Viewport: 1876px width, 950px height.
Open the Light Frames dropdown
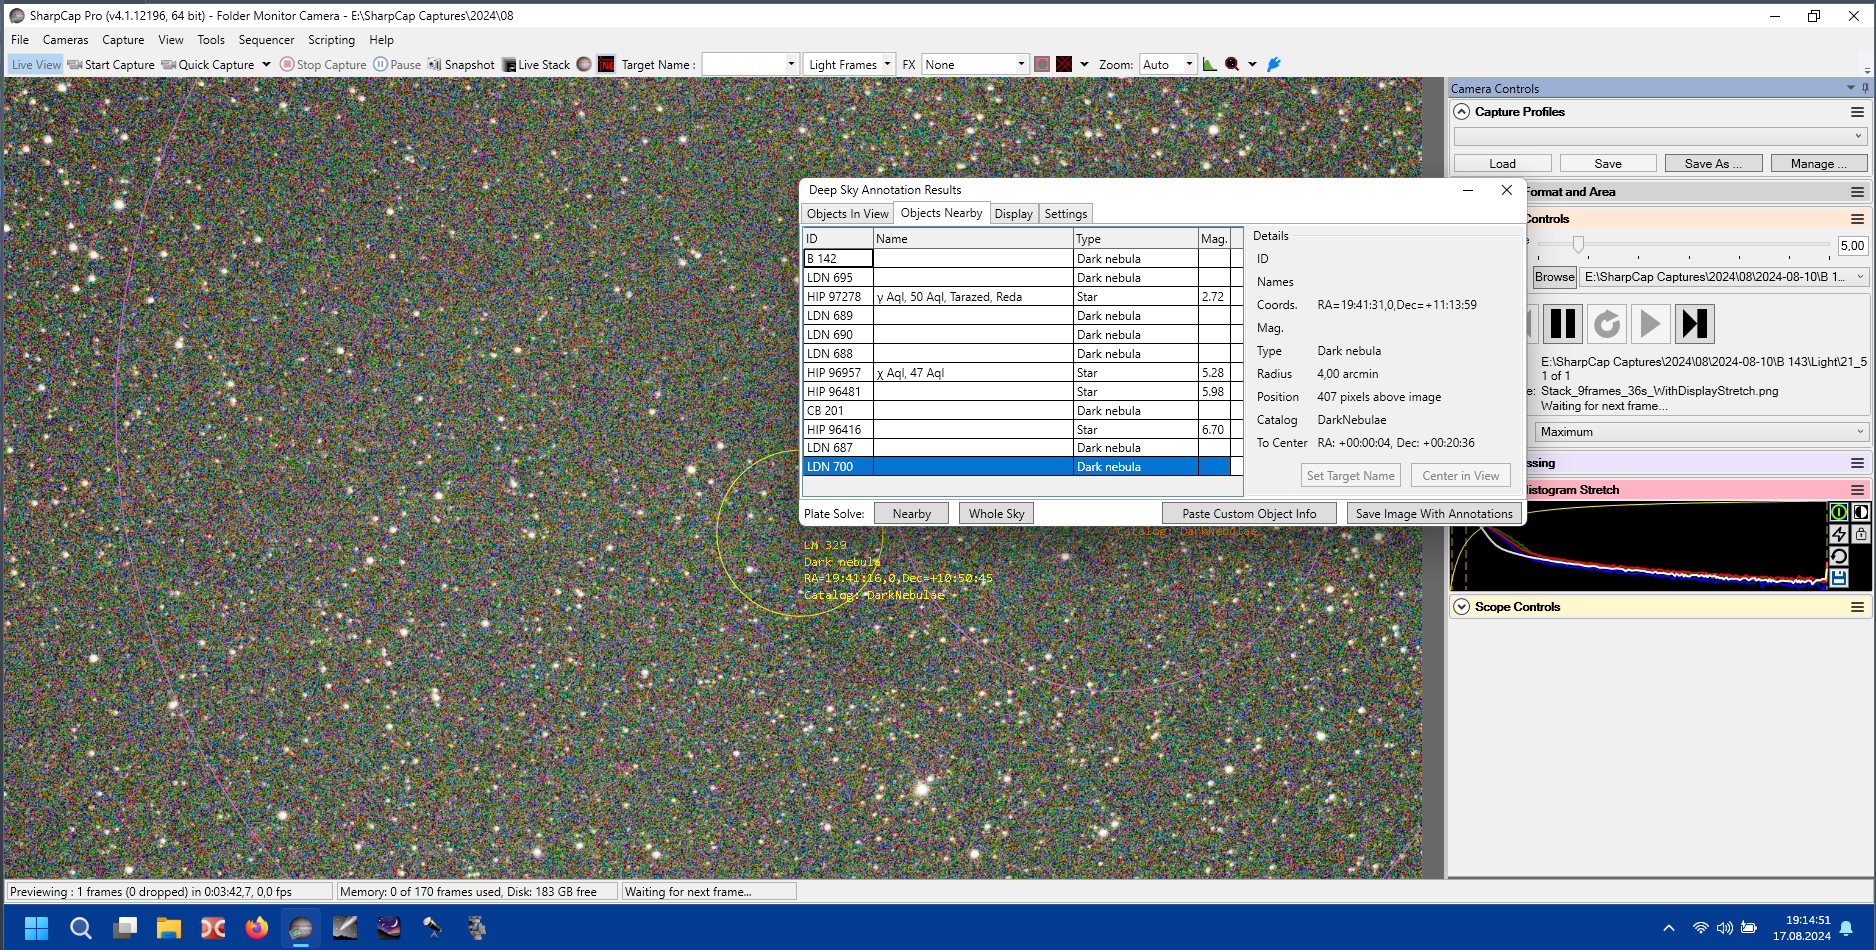887,65
